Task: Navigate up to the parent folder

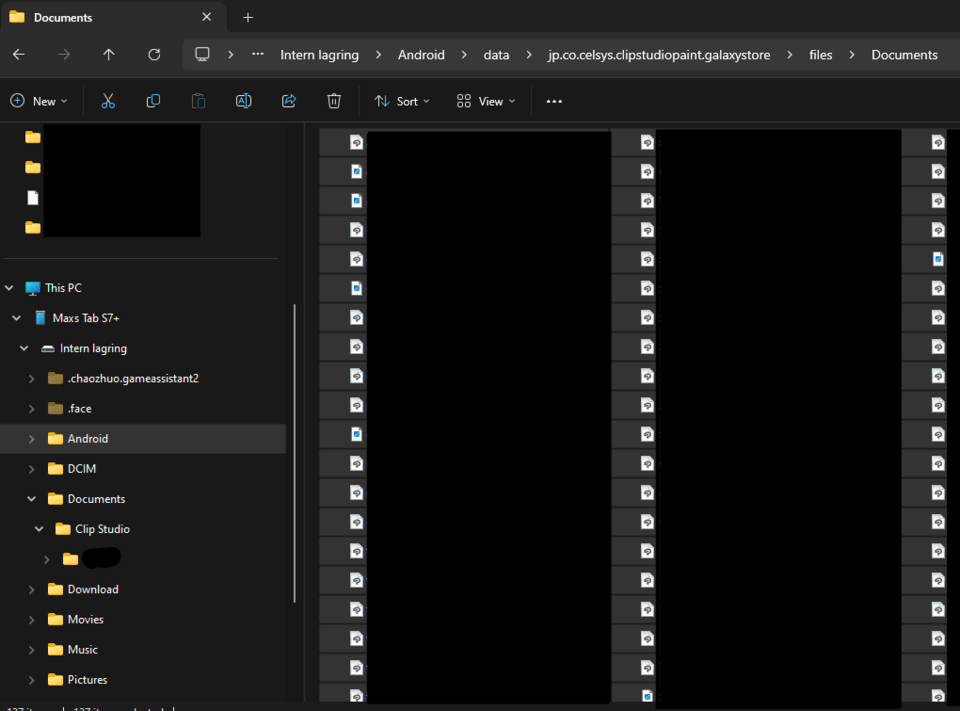Action: [x=109, y=55]
